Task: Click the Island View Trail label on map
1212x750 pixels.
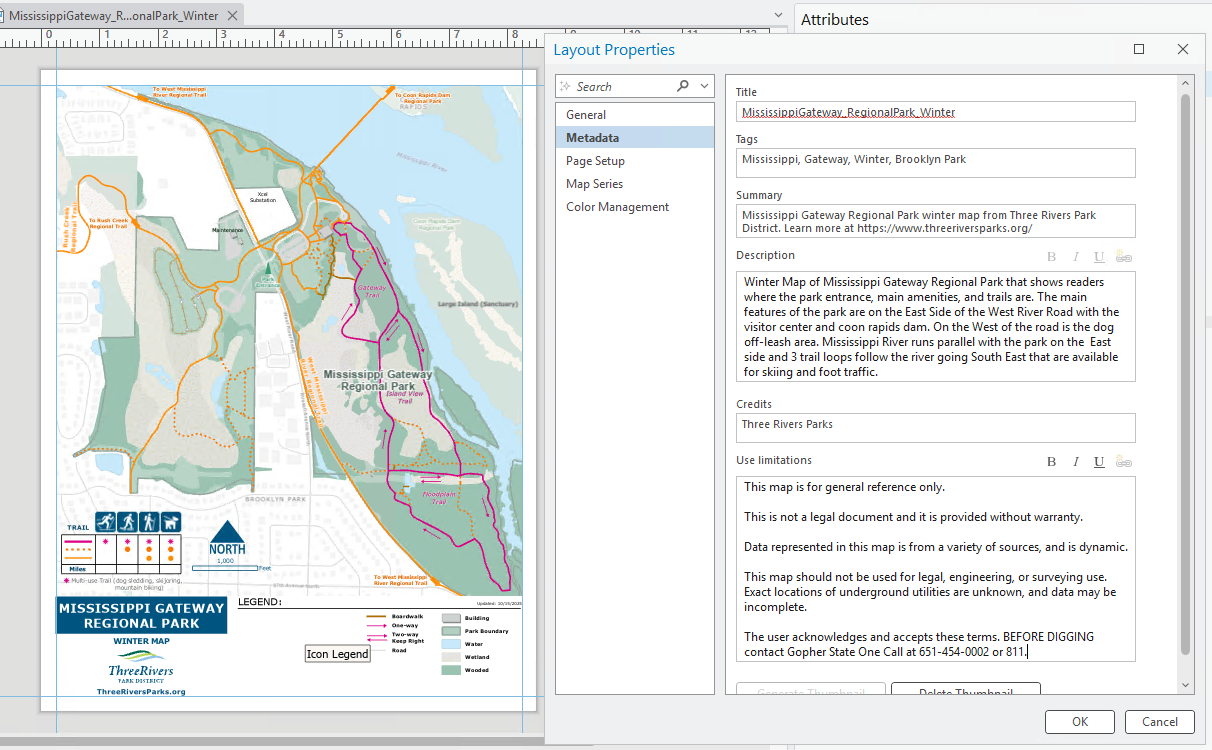Action: (405, 397)
